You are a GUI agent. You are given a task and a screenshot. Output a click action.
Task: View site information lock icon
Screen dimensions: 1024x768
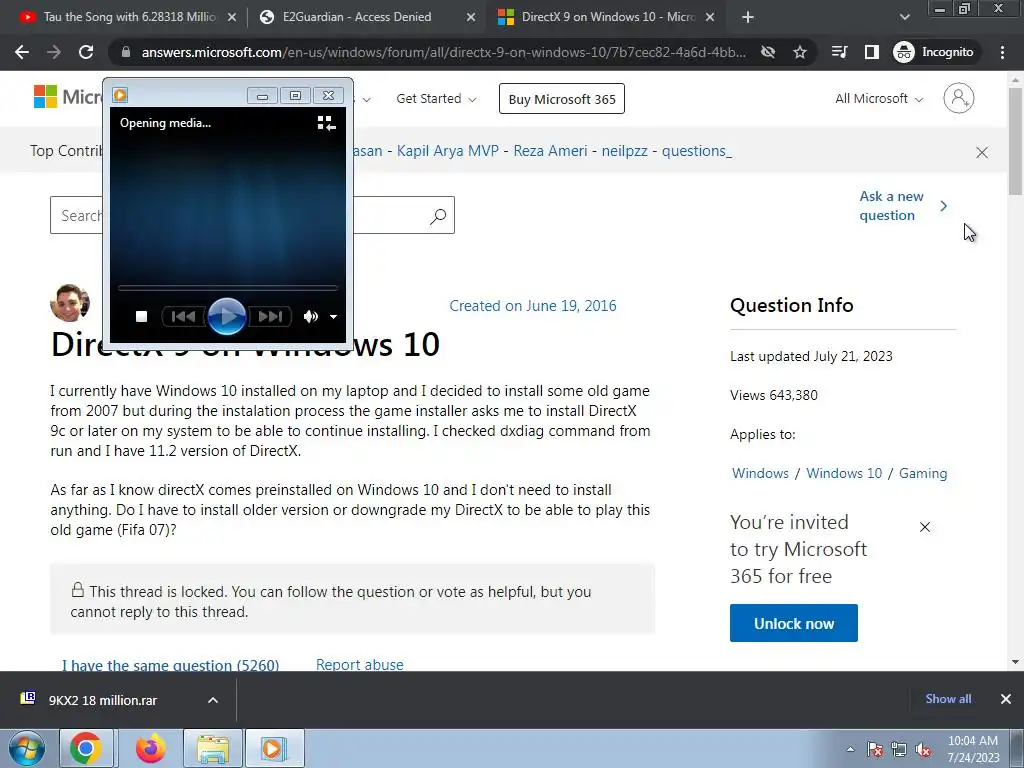(x=126, y=52)
